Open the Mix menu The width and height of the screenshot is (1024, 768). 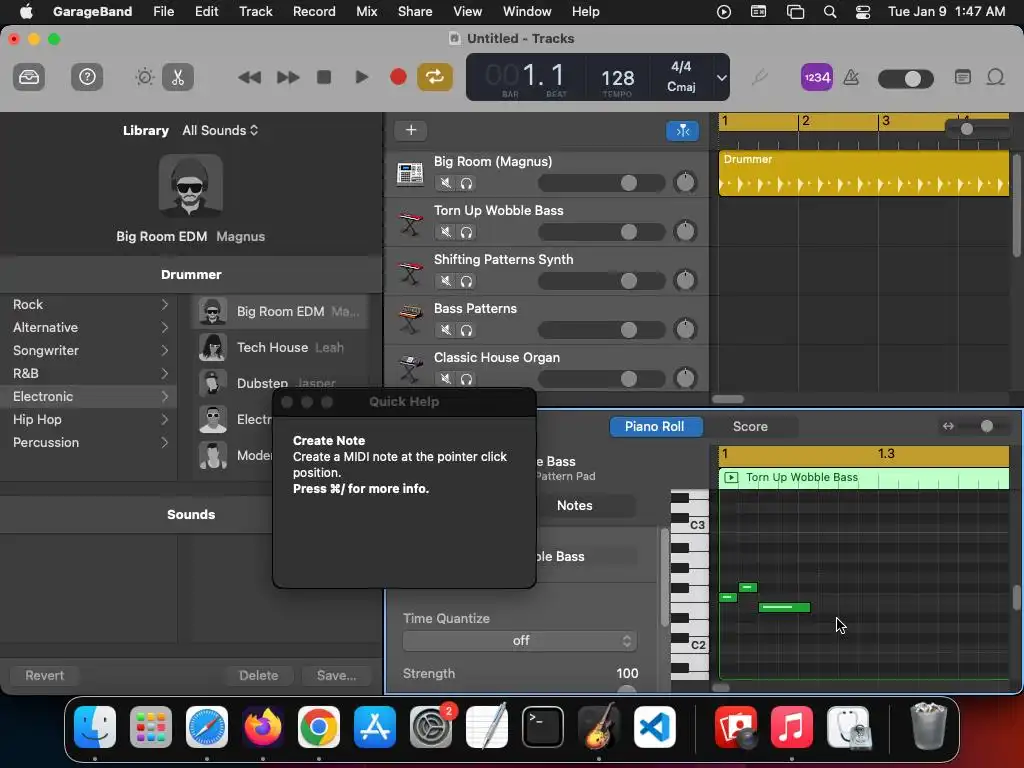pyautogui.click(x=366, y=12)
